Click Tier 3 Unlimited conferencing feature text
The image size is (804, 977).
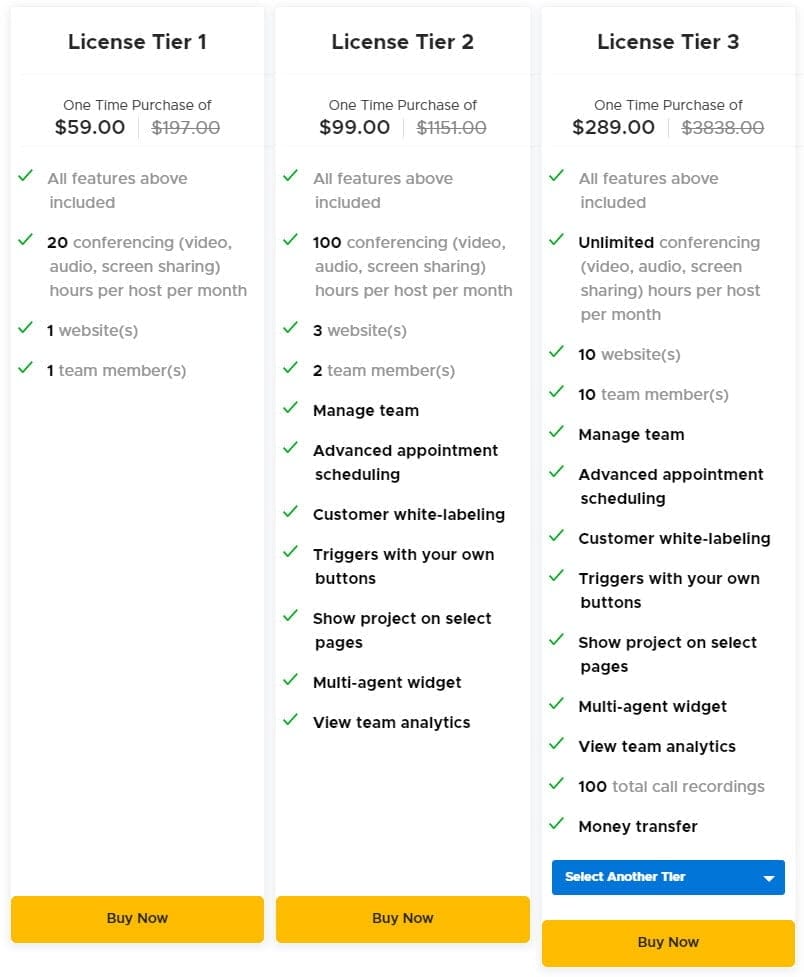coord(669,279)
